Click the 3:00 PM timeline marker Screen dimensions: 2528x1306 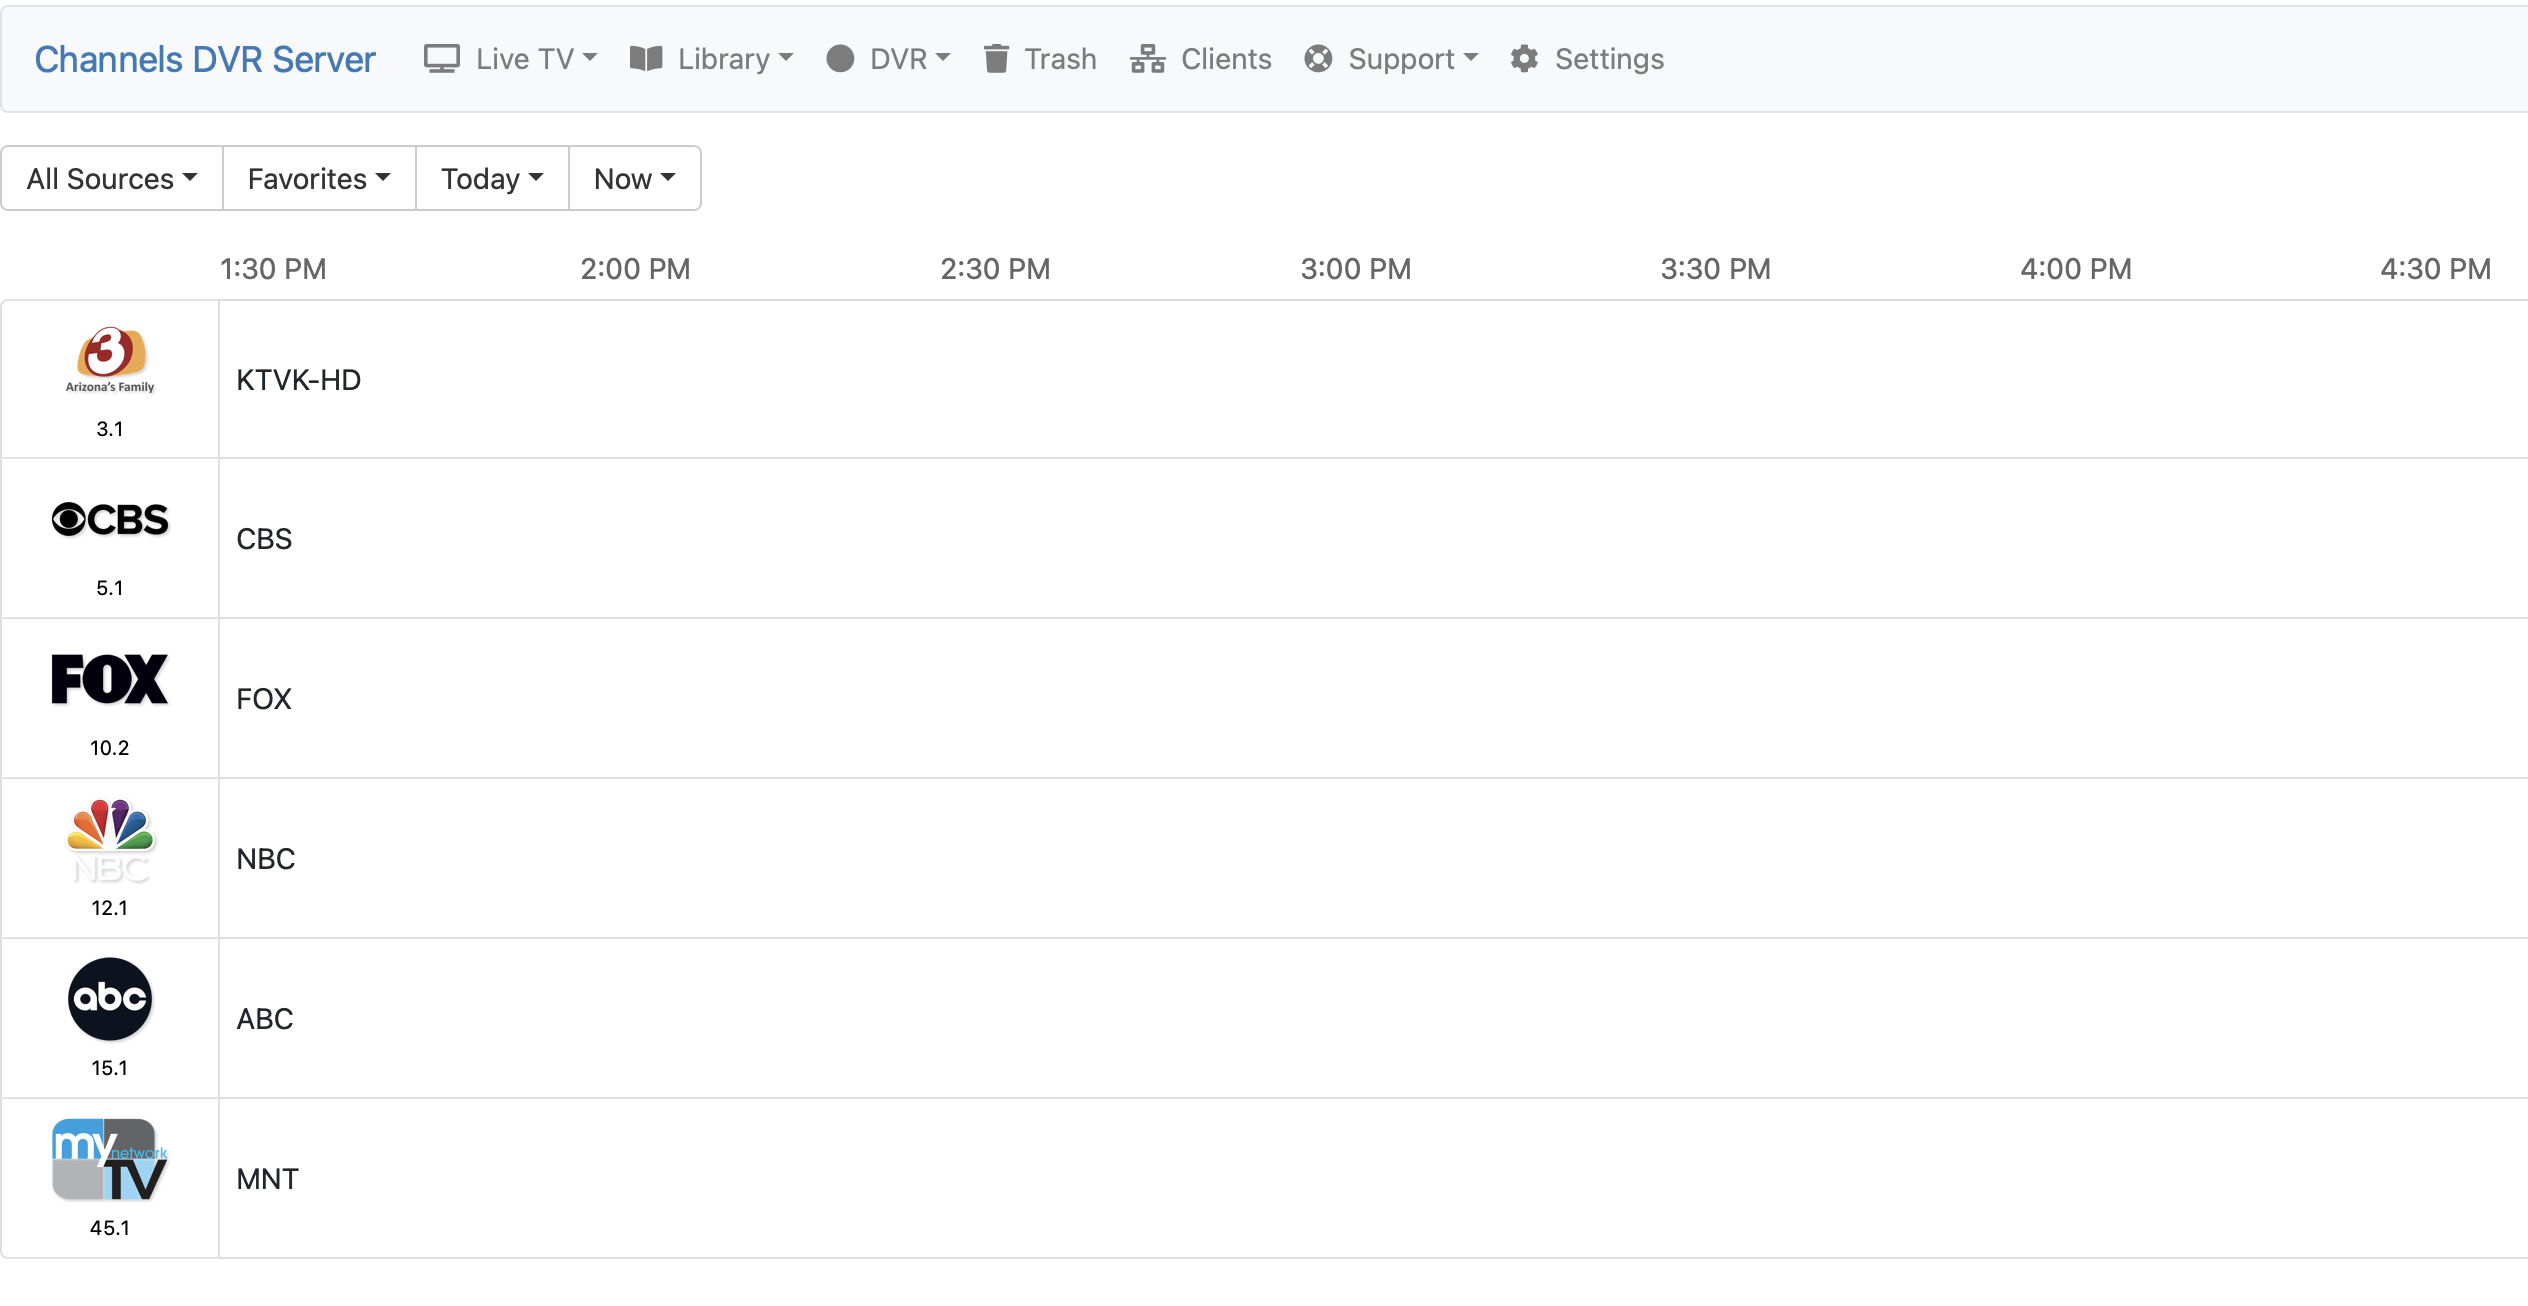(x=1355, y=269)
